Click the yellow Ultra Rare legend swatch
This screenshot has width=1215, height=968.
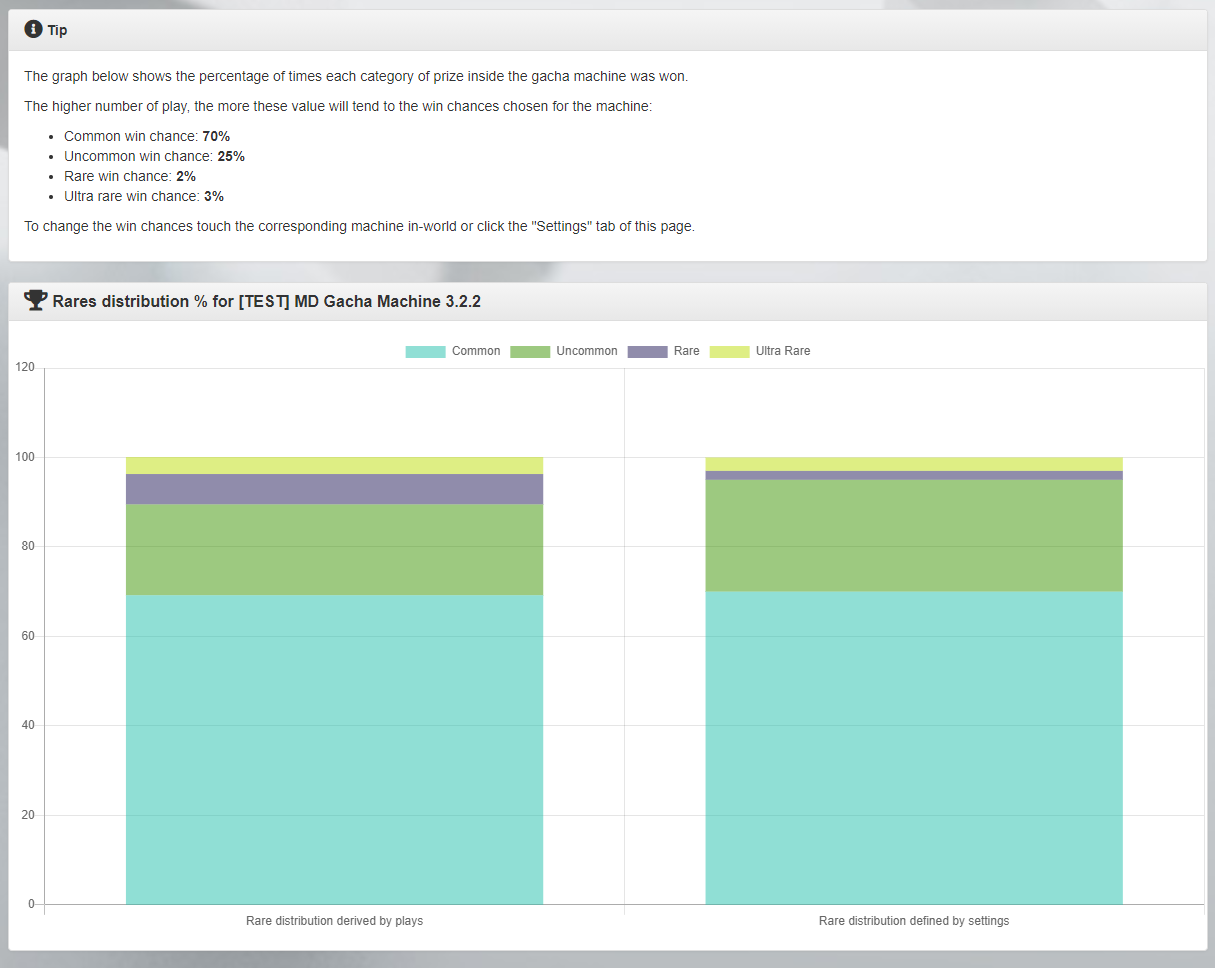point(729,351)
